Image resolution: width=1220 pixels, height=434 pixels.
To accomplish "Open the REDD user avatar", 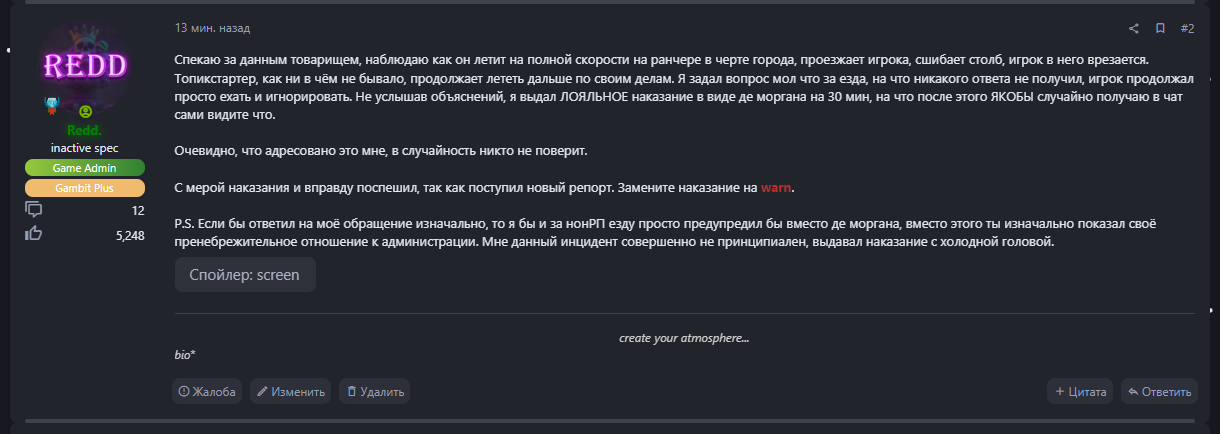I will click(x=85, y=67).
